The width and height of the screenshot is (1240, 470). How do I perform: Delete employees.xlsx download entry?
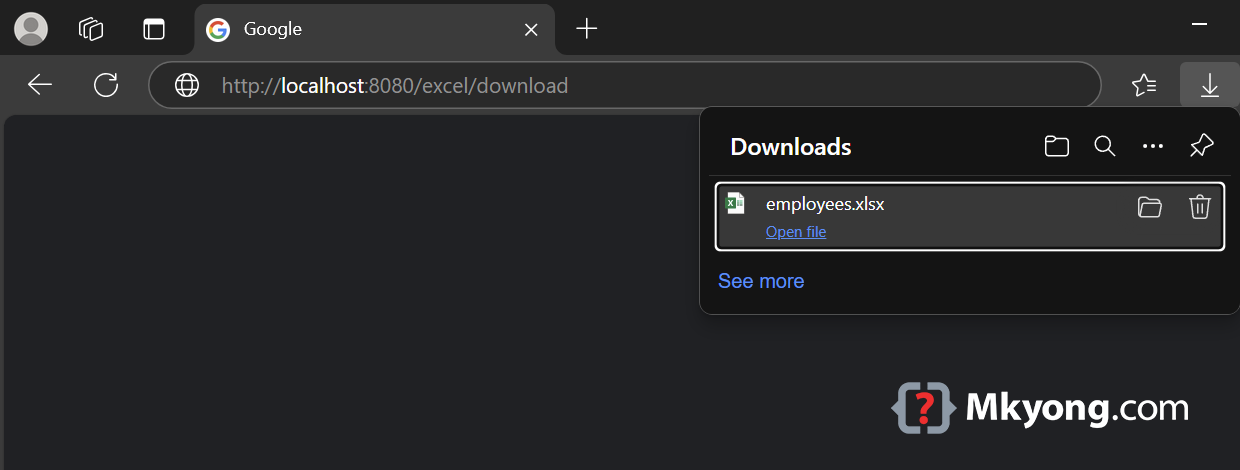click(x=1200, y=207)
